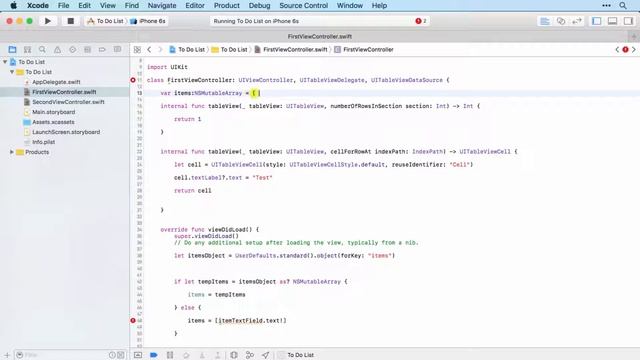
Task: Toggle the Utilities pane visibility
Action: pyautogui.click(x=629, y=21)
